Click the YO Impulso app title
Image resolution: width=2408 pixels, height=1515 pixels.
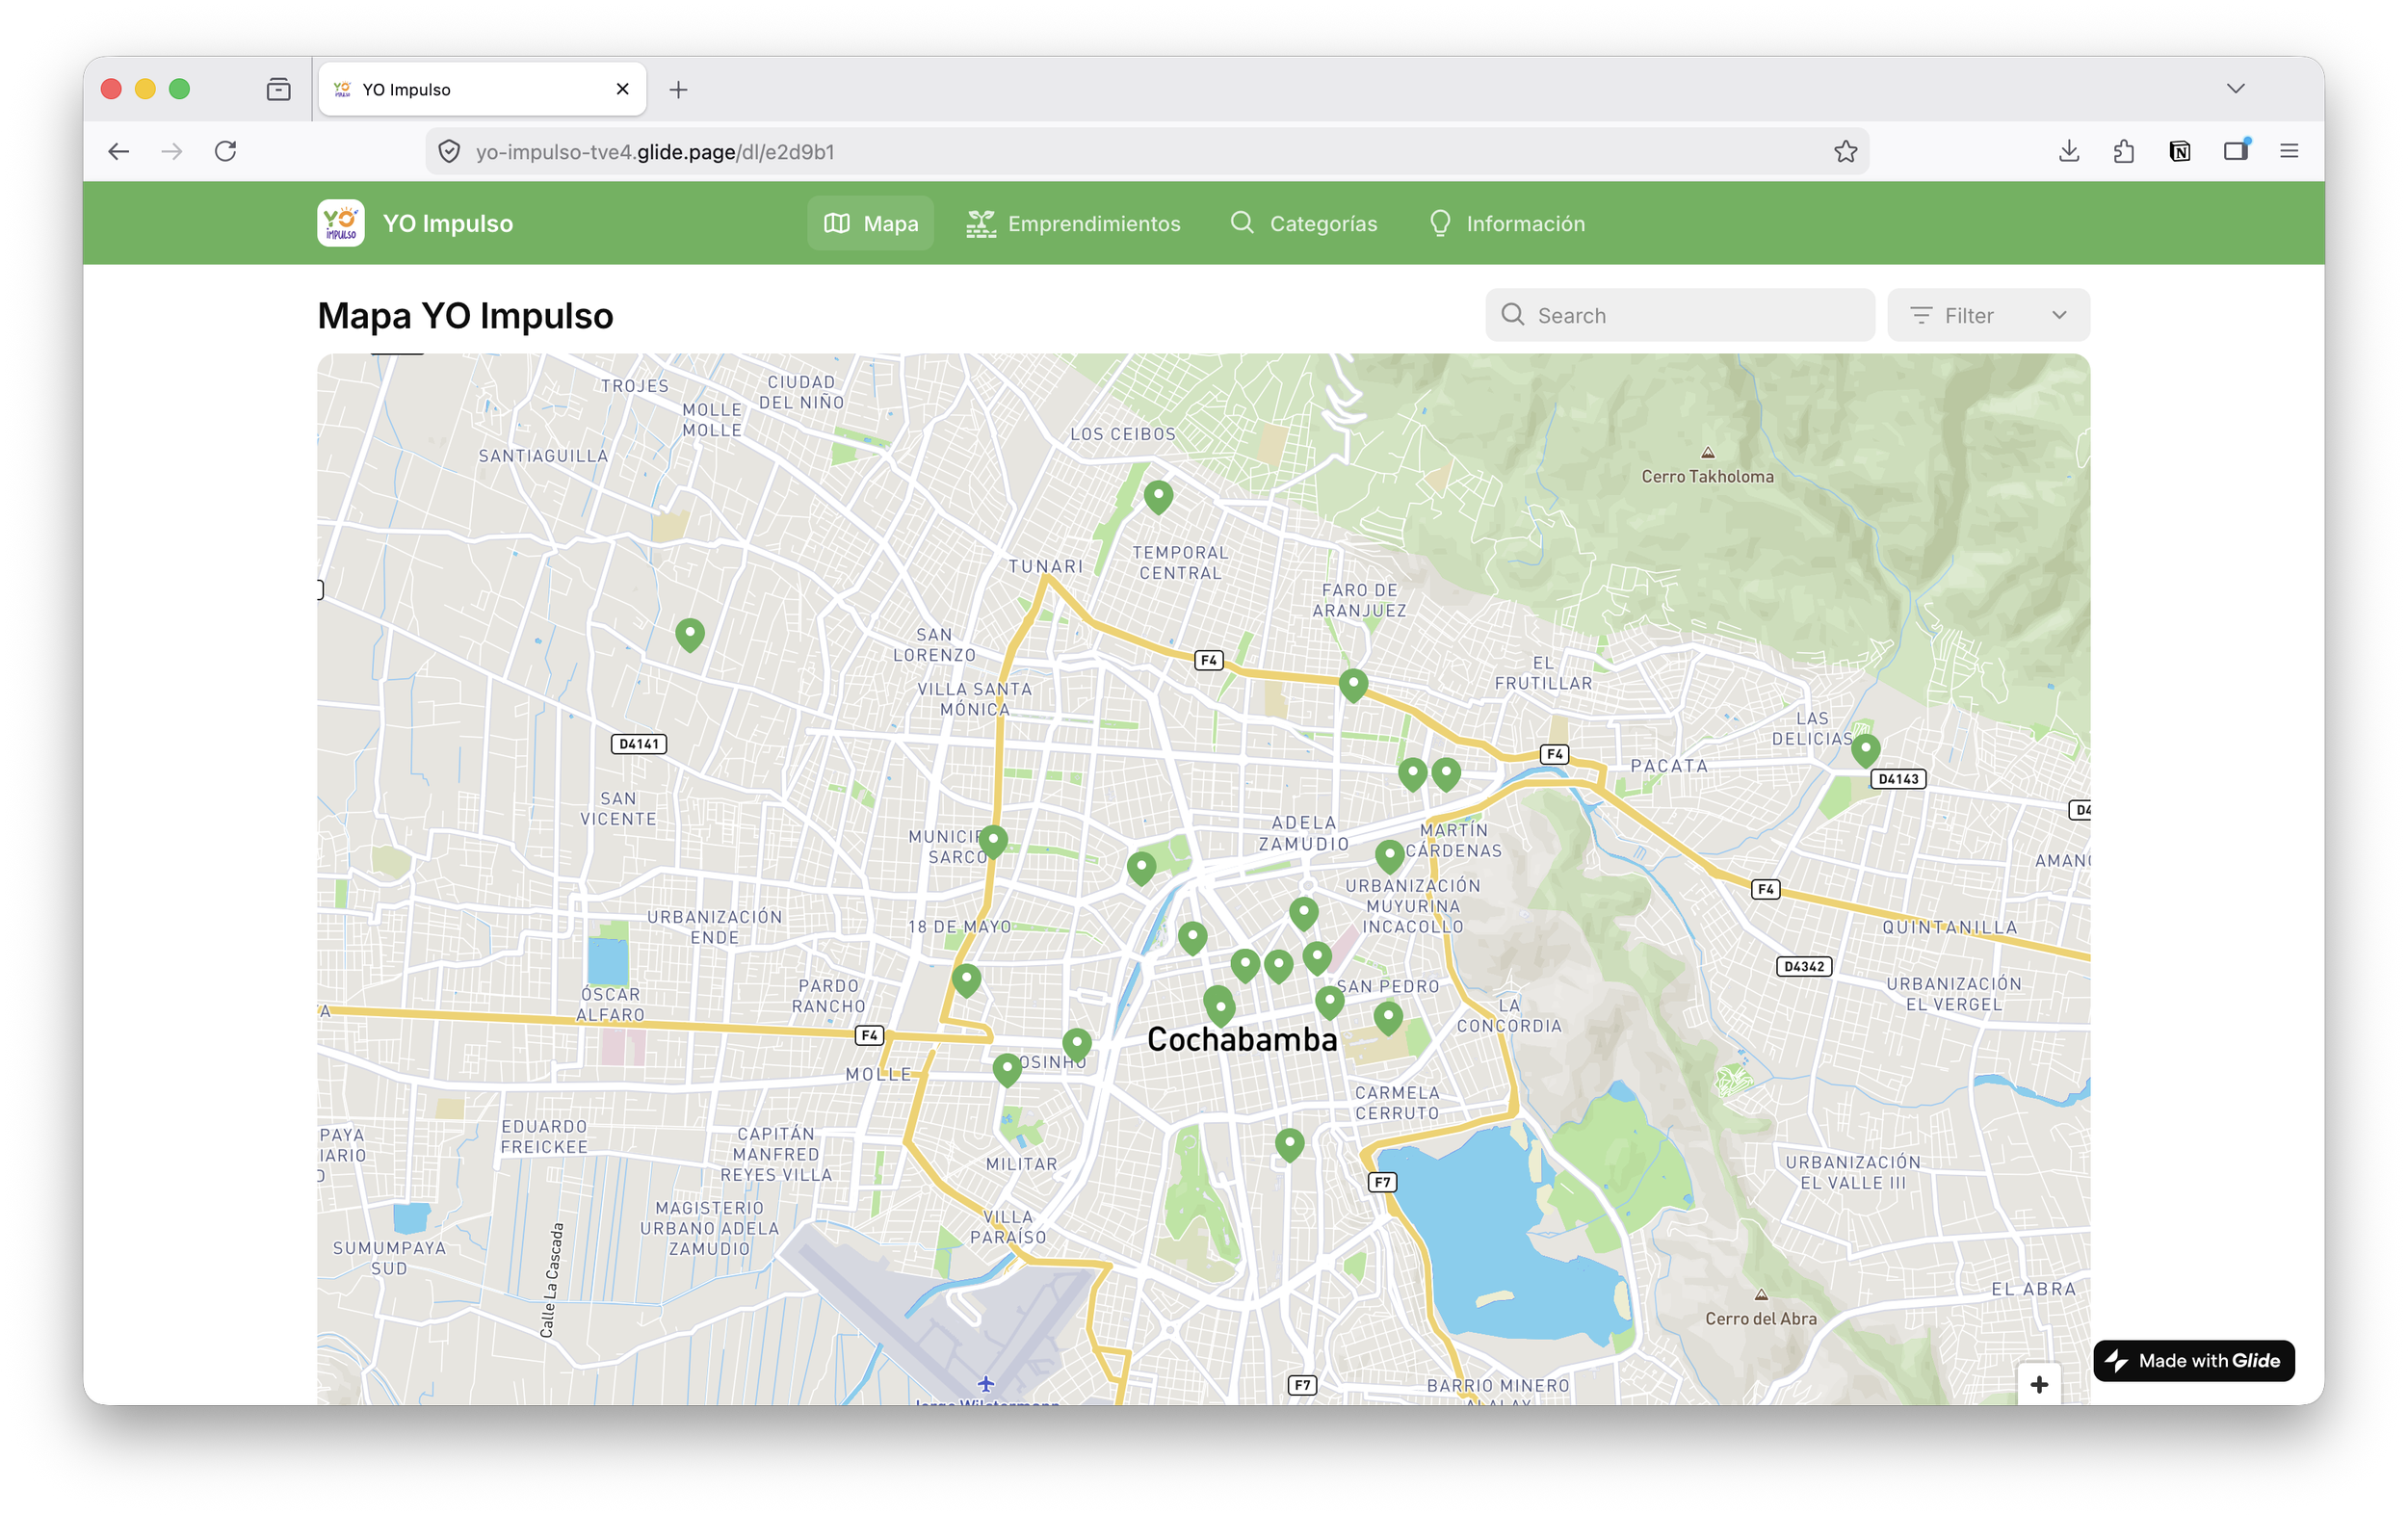(448, 223)
